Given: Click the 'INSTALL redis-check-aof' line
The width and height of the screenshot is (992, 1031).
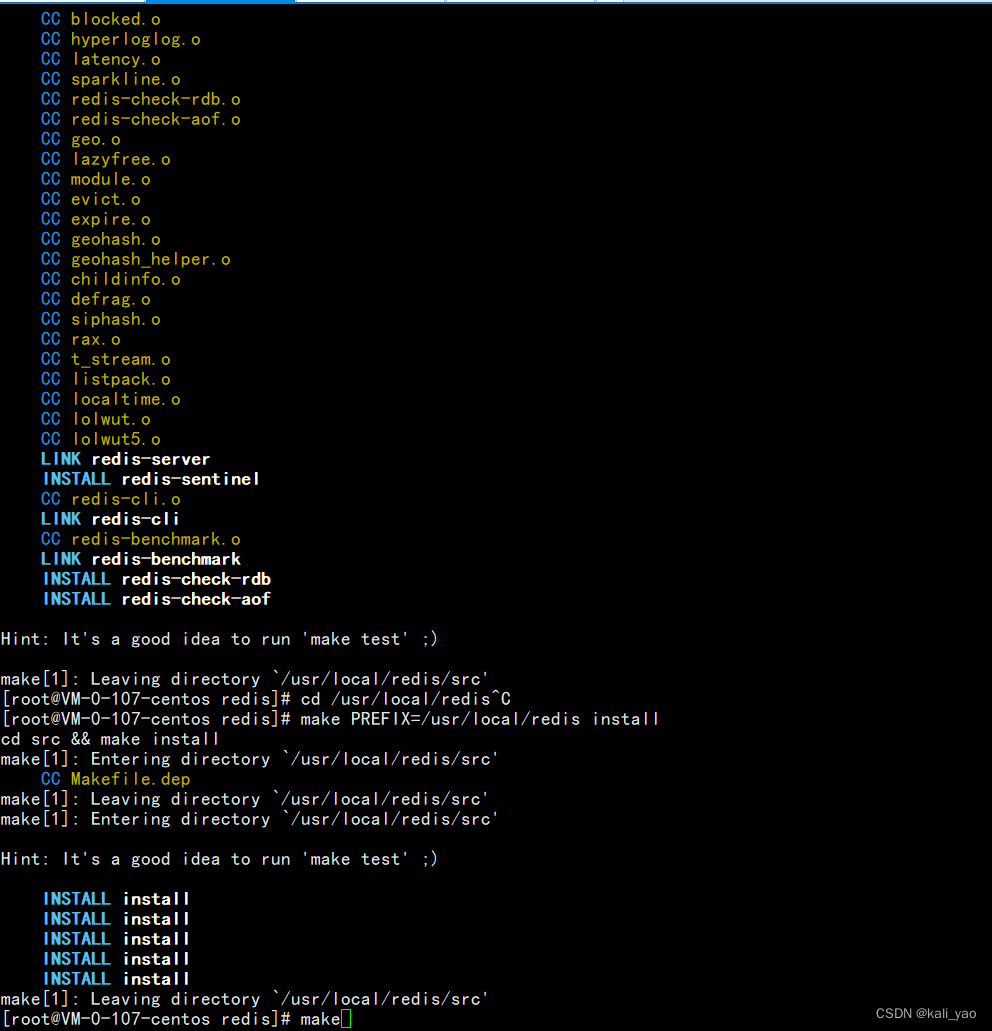Looking at the screenshot, I should (157, 599).
